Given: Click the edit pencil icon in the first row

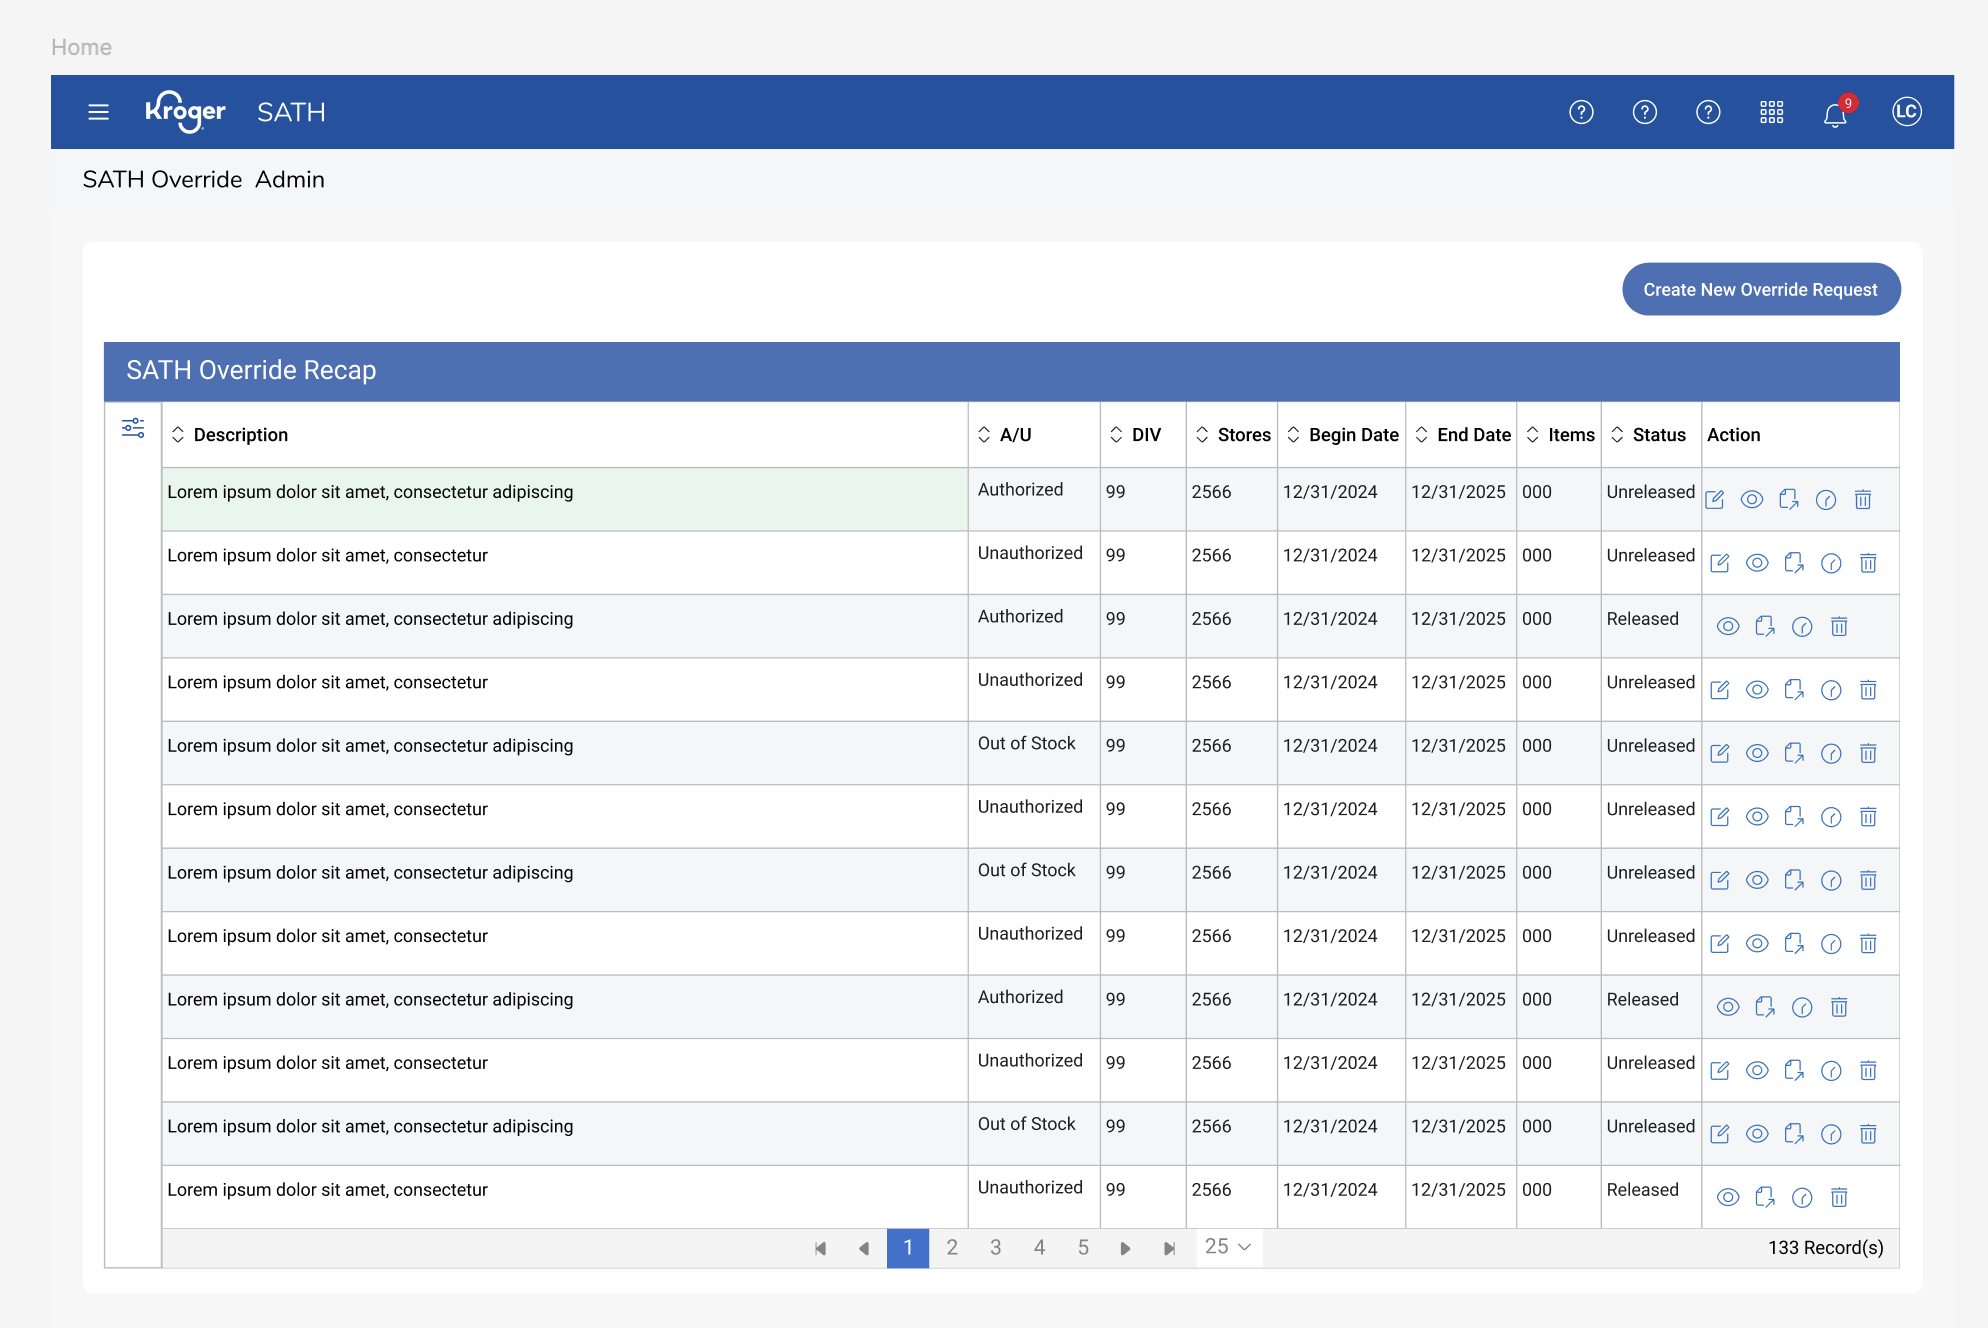Looking at the screenshot, I should pos(1714,499).
